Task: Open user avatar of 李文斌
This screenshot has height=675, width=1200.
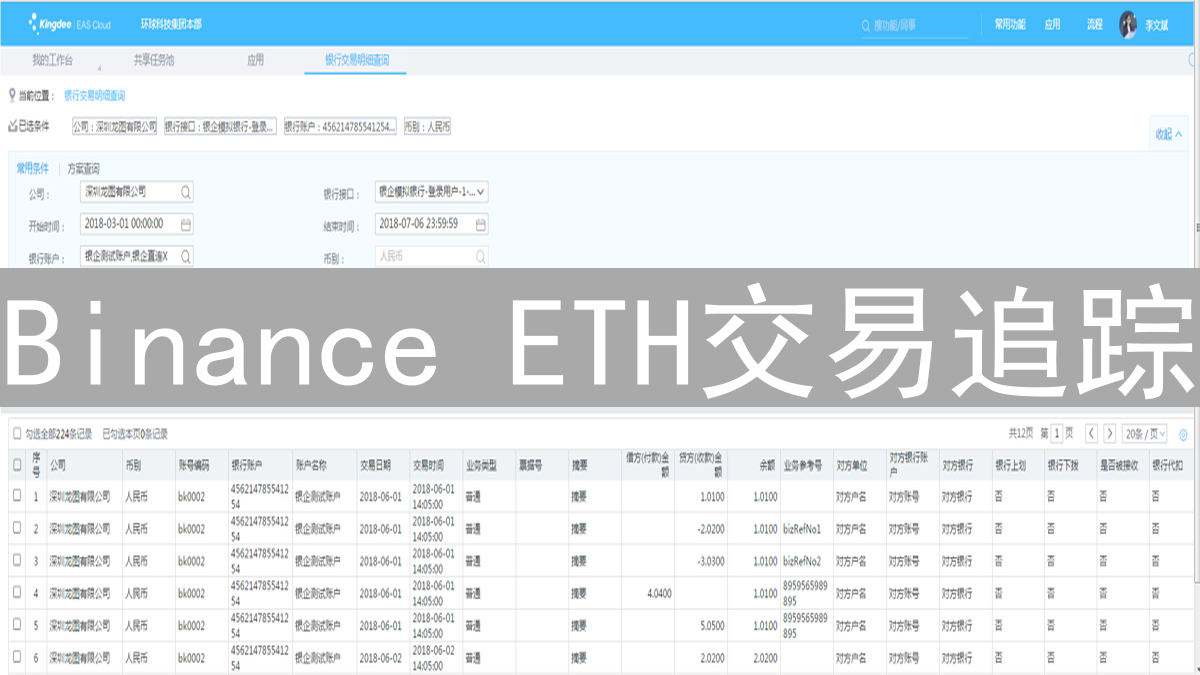Action: 1129,24
